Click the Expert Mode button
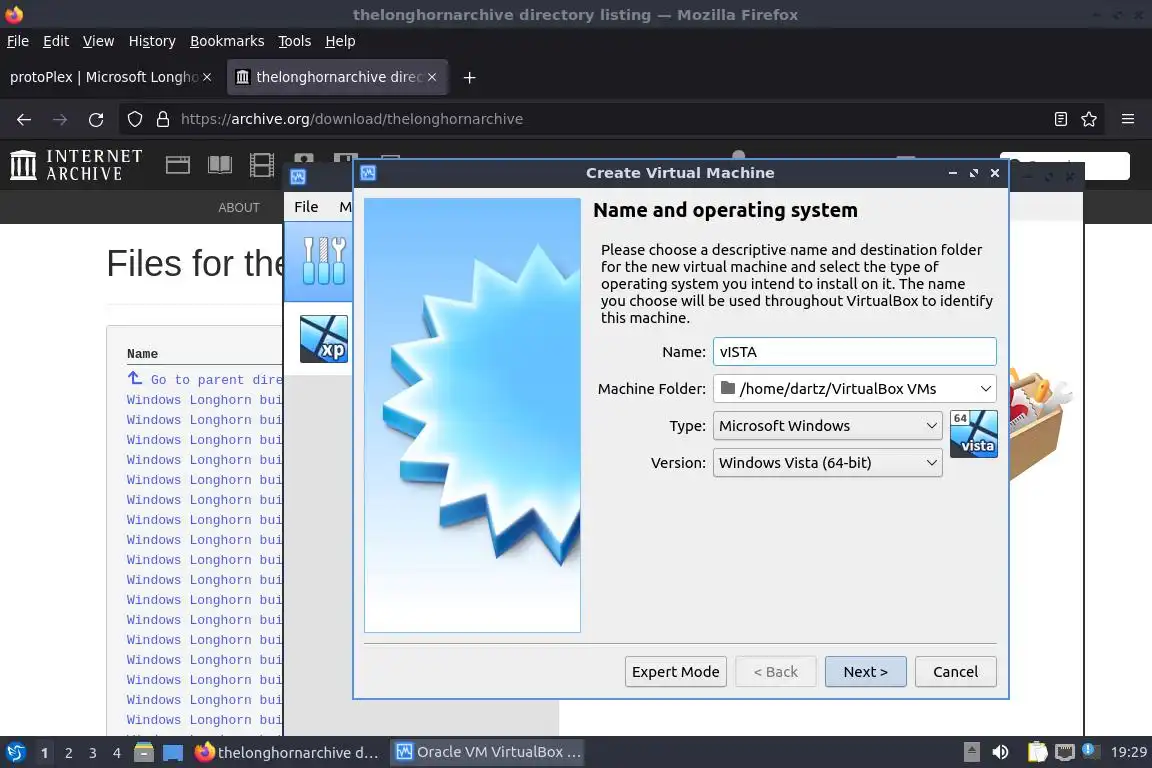1152x768 pixels. 676,672
